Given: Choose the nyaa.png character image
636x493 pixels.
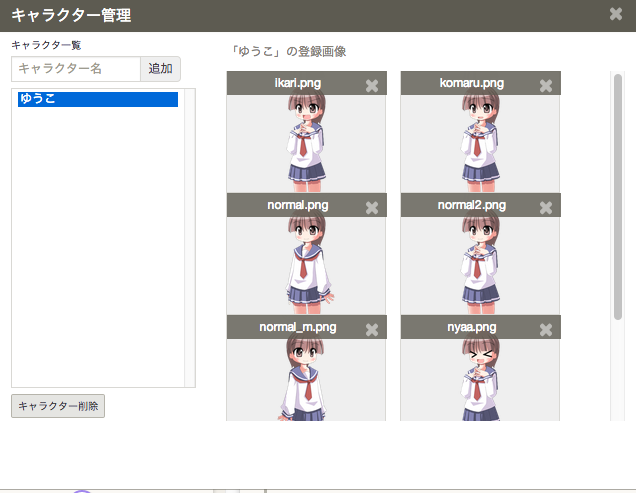Looking at the screenshot, I should [x=480, y=380].
